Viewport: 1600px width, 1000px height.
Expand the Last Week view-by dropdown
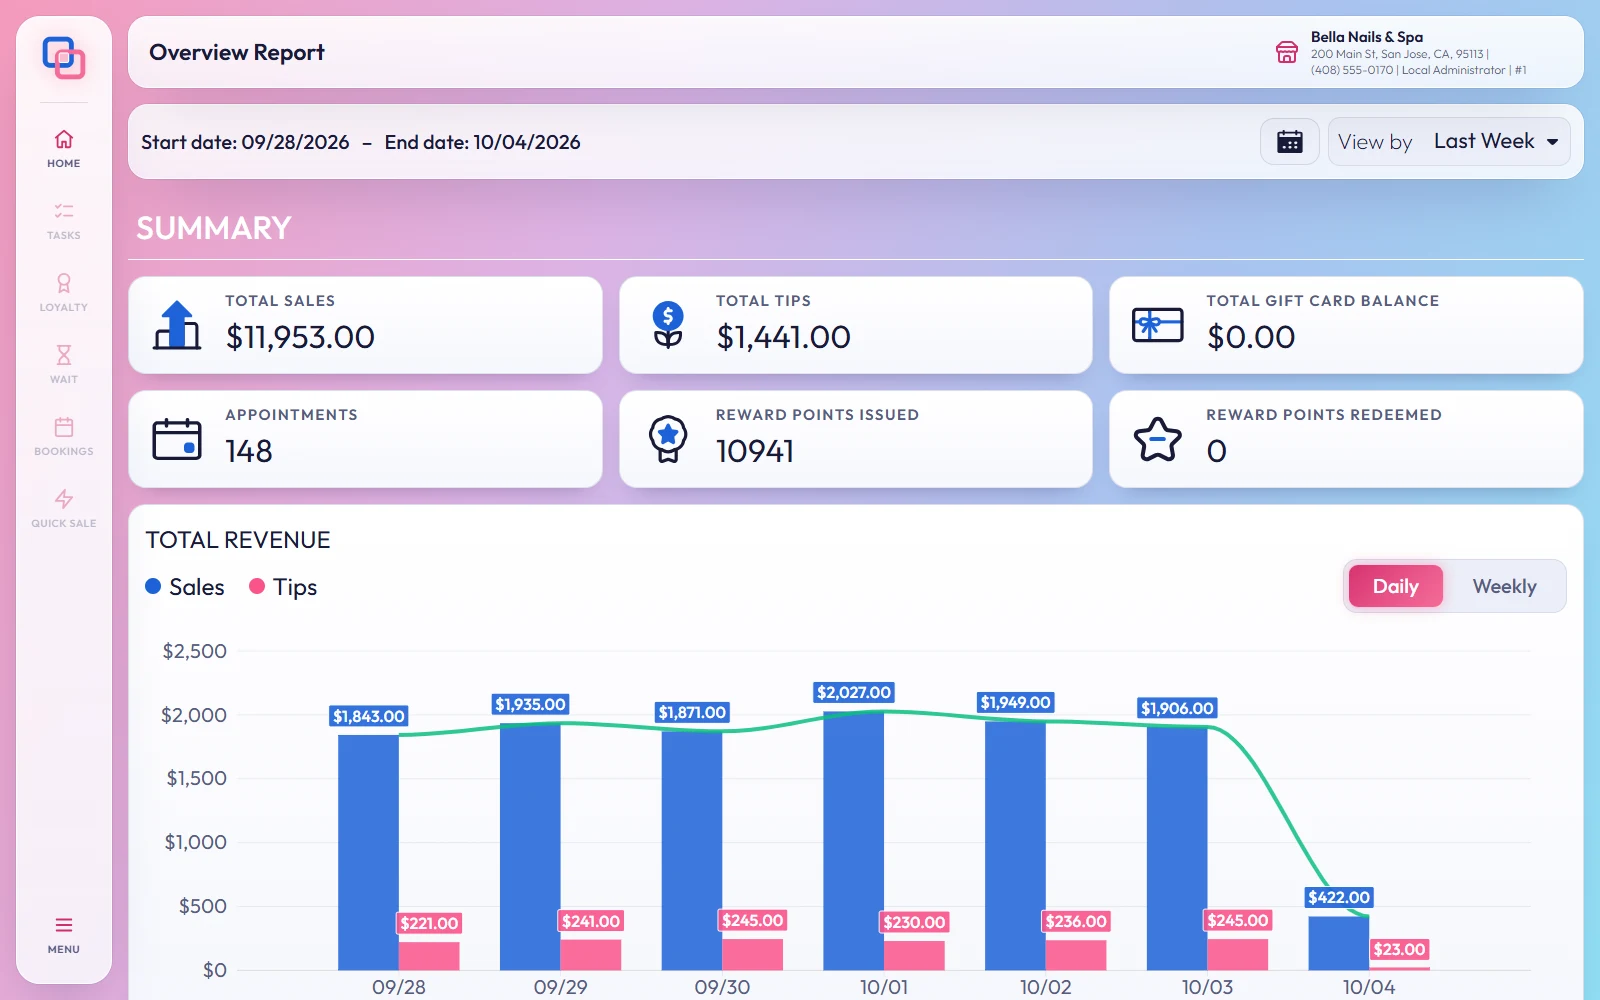1450,142
